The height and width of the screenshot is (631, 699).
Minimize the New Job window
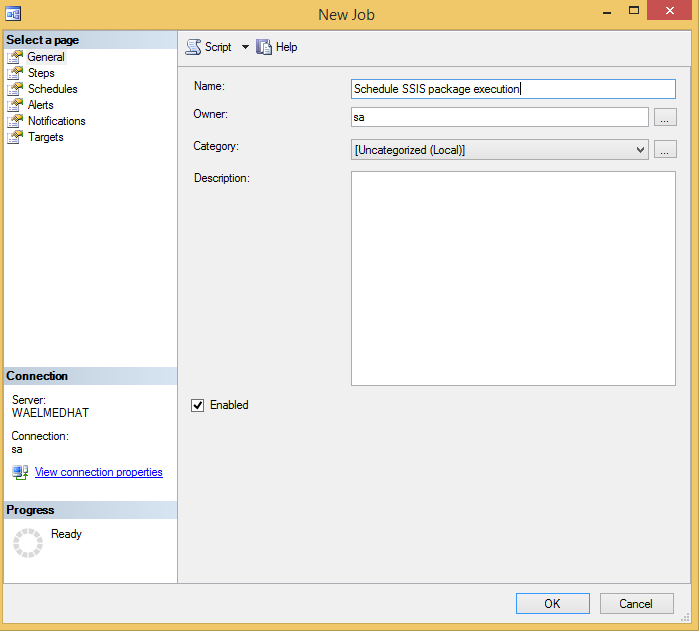coord(607,11)
